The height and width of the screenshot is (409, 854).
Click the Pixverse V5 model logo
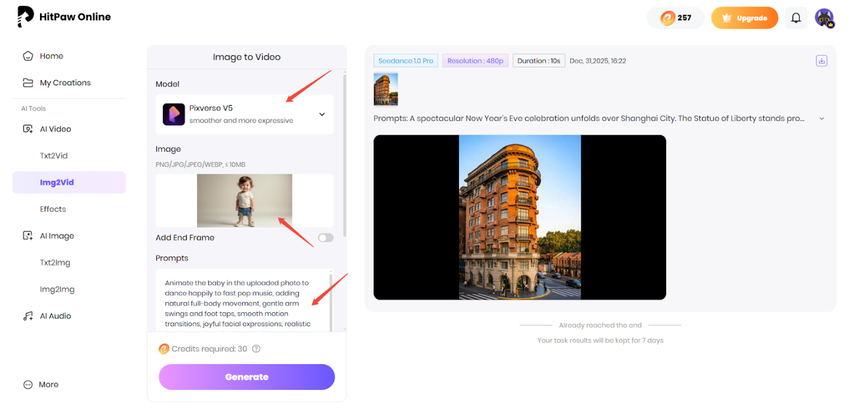[x=174, y=114]
